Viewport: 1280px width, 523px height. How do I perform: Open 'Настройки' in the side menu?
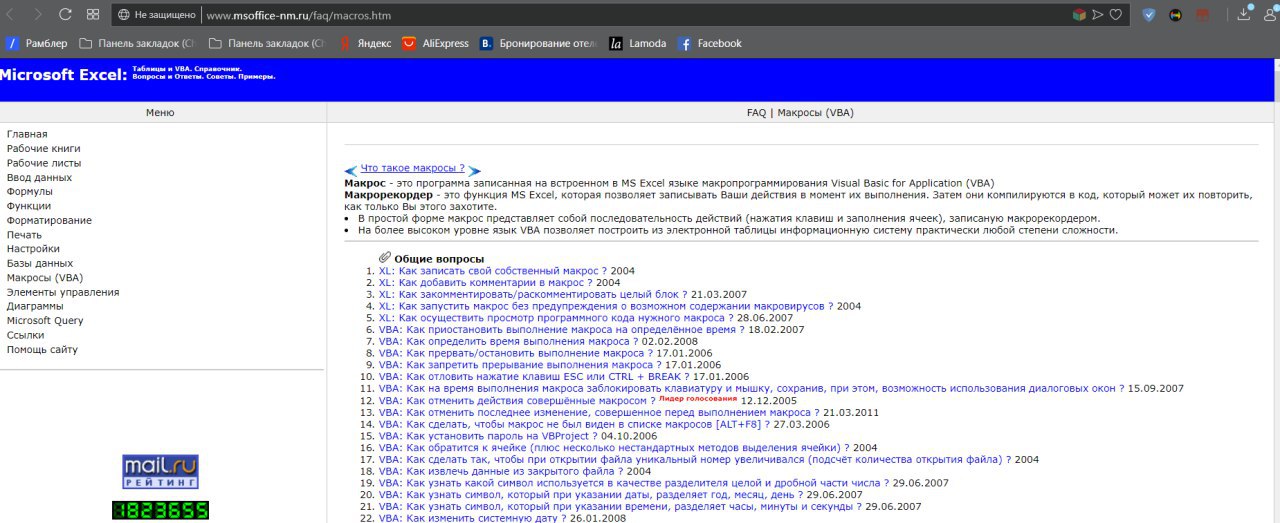[33, 249]
